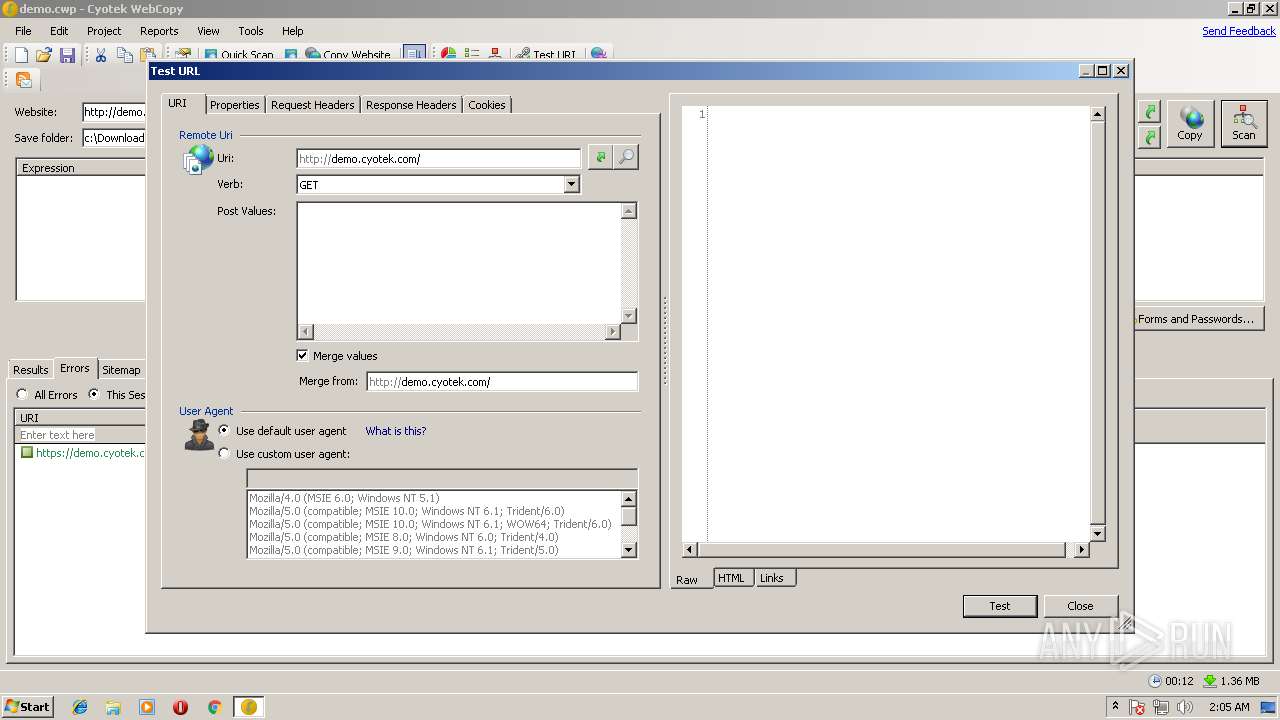Screen dimensions: 1280x720
Task: Click the globe icon after Test URL
Action: [598, 54]
